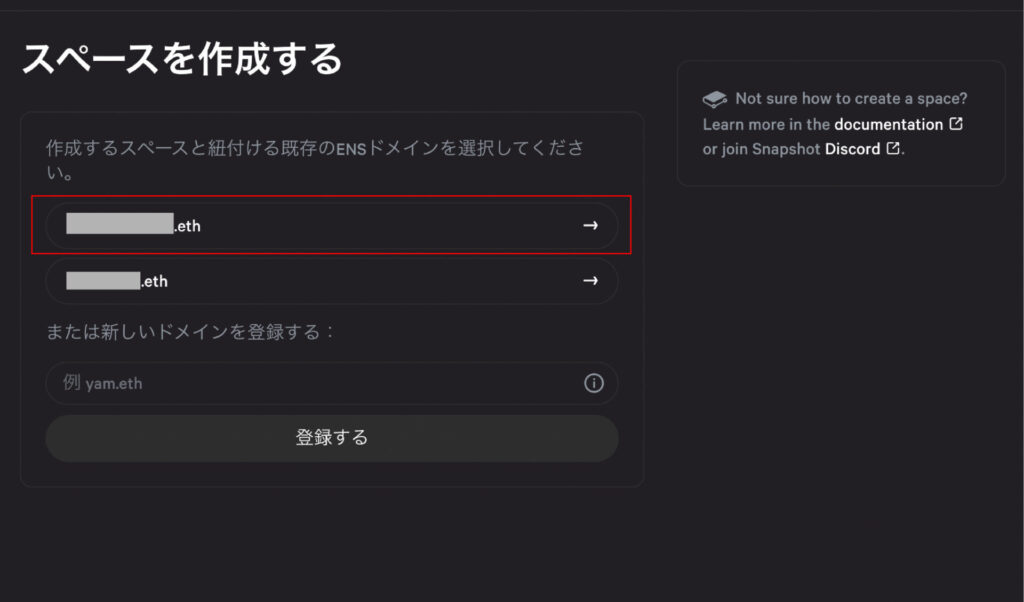Select the second .eth domain row
The width and height of the screenshot is (1024, 602).
pyautogui.click(x=332, y=281)
